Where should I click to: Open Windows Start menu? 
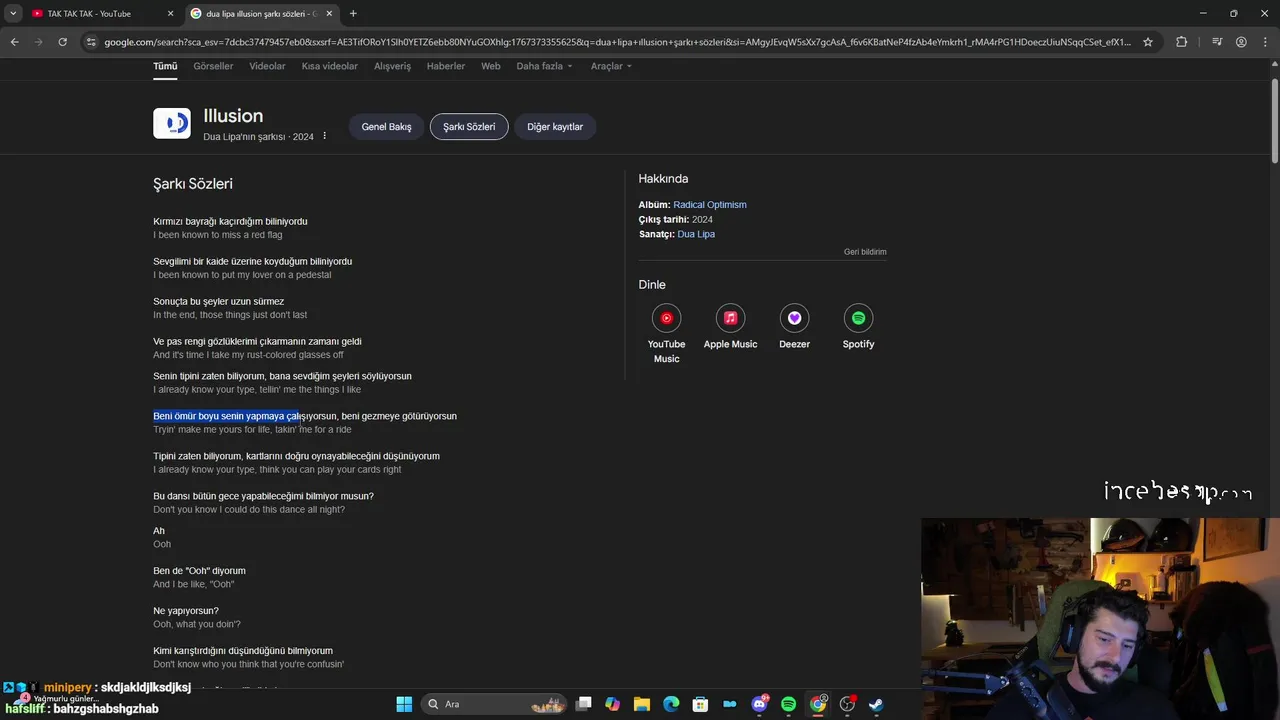pos(404,704)
